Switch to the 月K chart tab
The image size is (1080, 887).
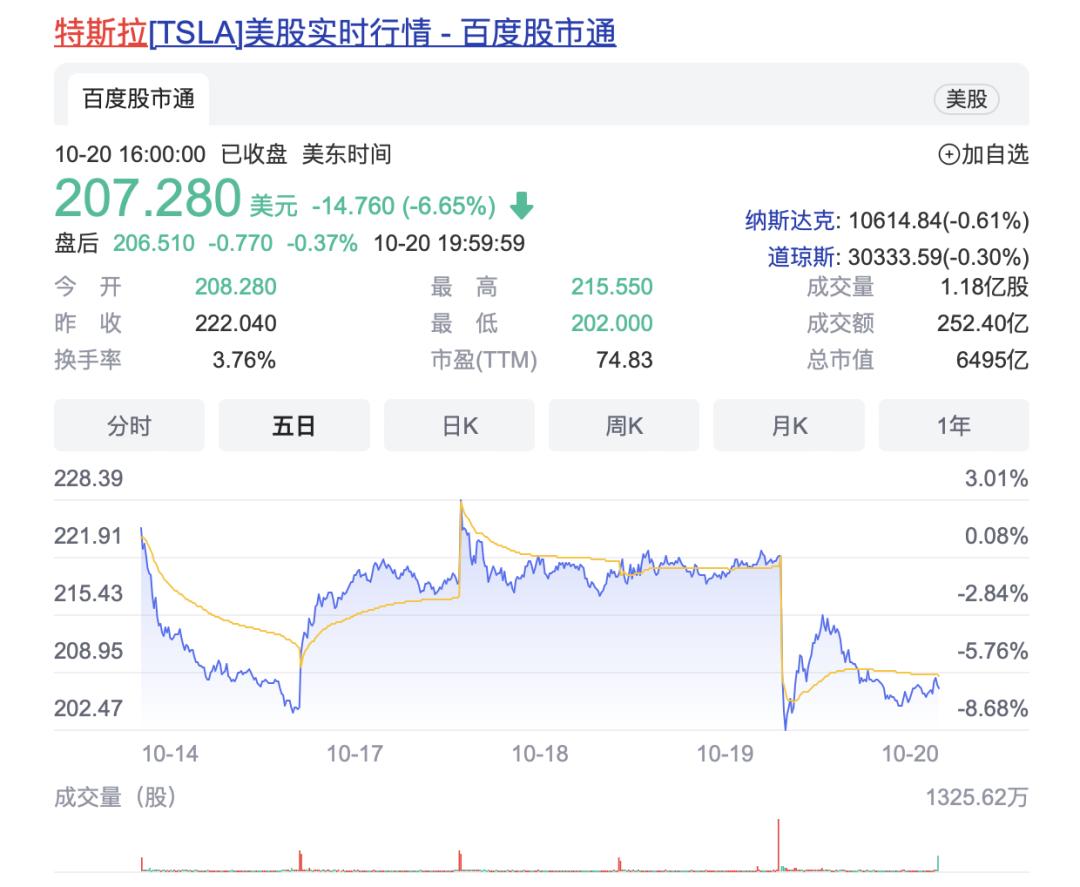point(789,426)
